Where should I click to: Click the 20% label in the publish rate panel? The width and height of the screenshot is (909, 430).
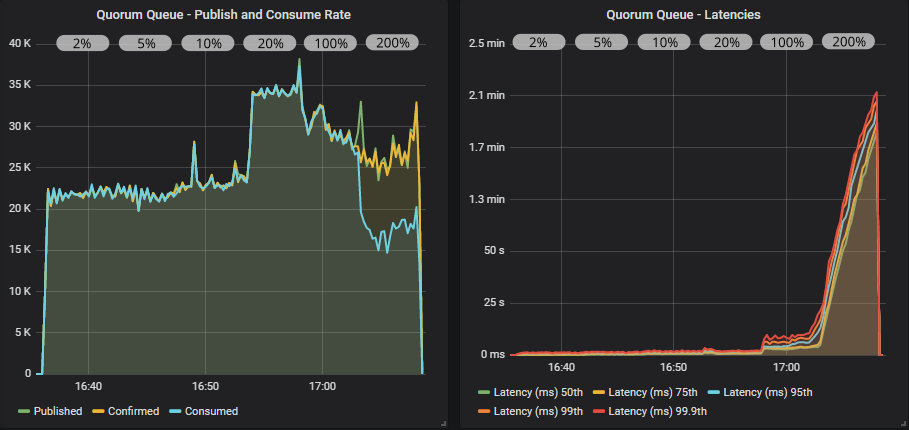pyautogui.click(x=270, y=43)
